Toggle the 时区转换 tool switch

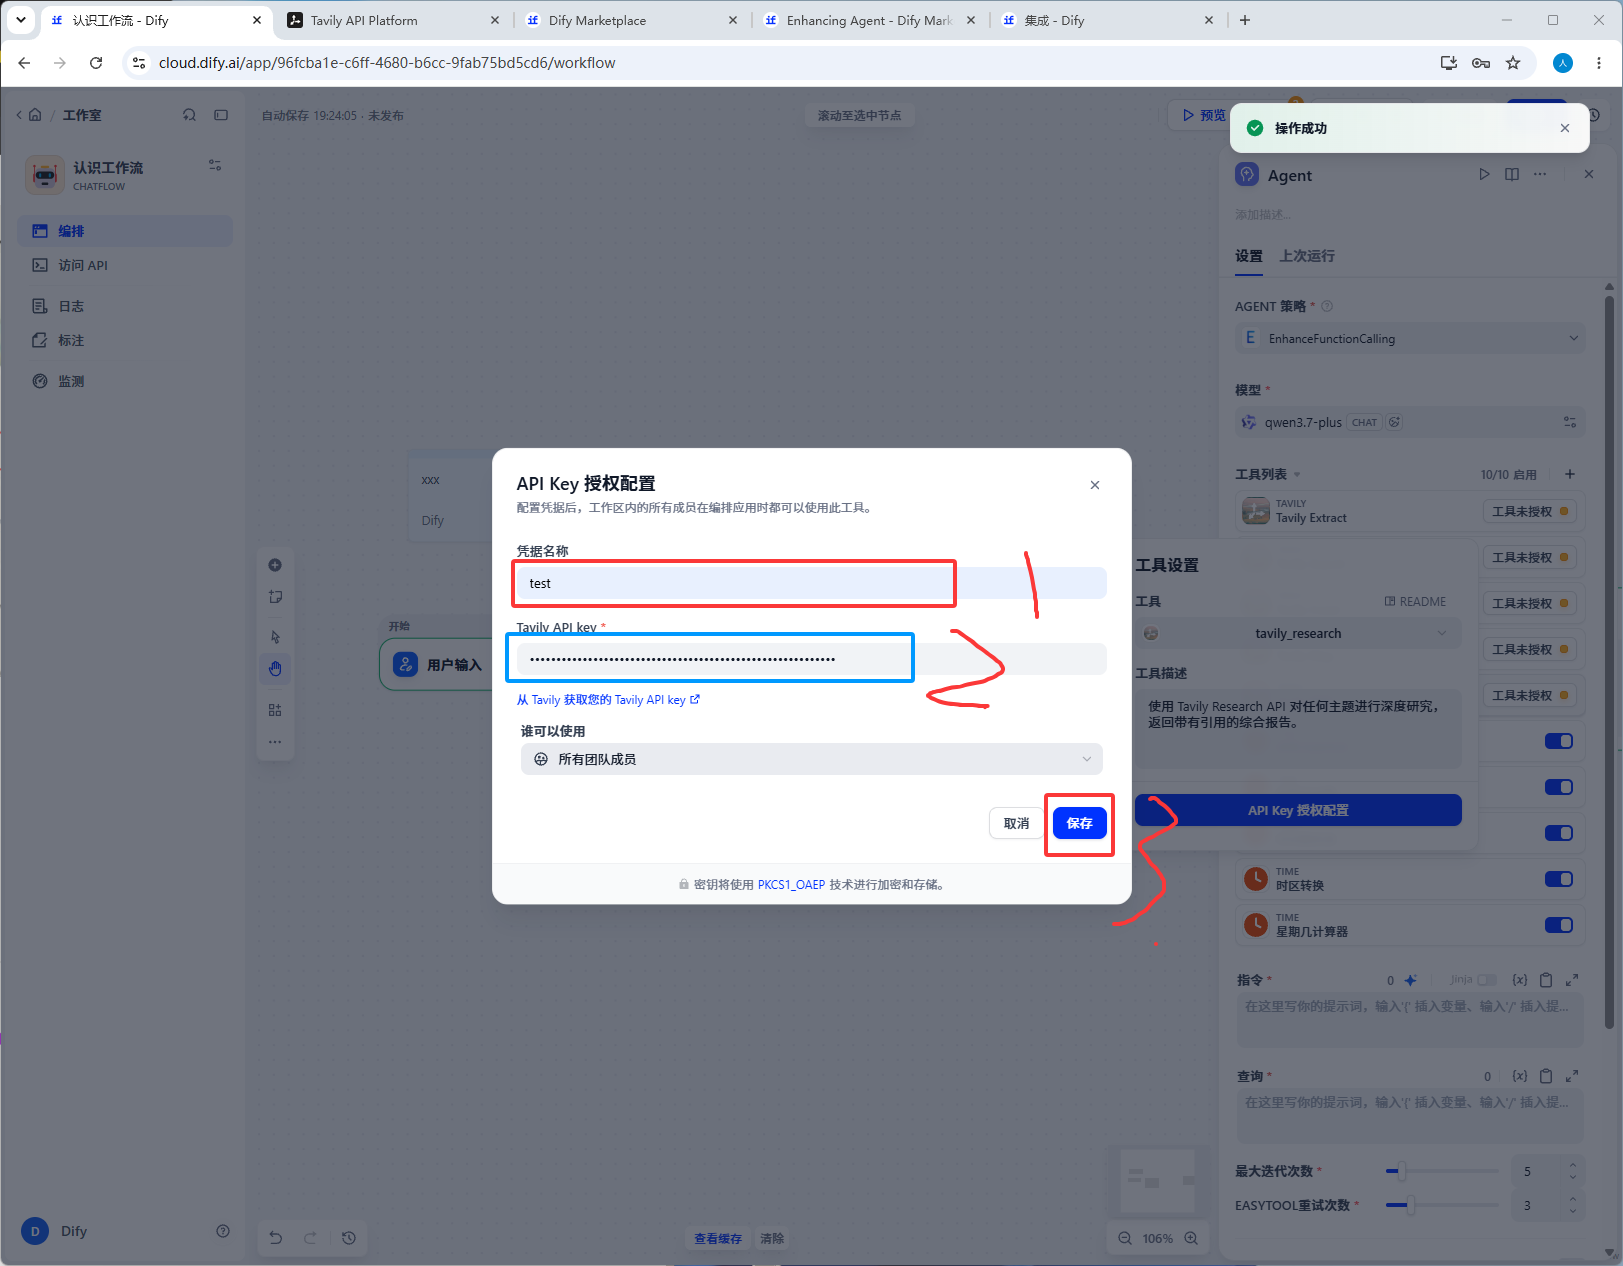pyautogui.click(x=1559, y=879)
